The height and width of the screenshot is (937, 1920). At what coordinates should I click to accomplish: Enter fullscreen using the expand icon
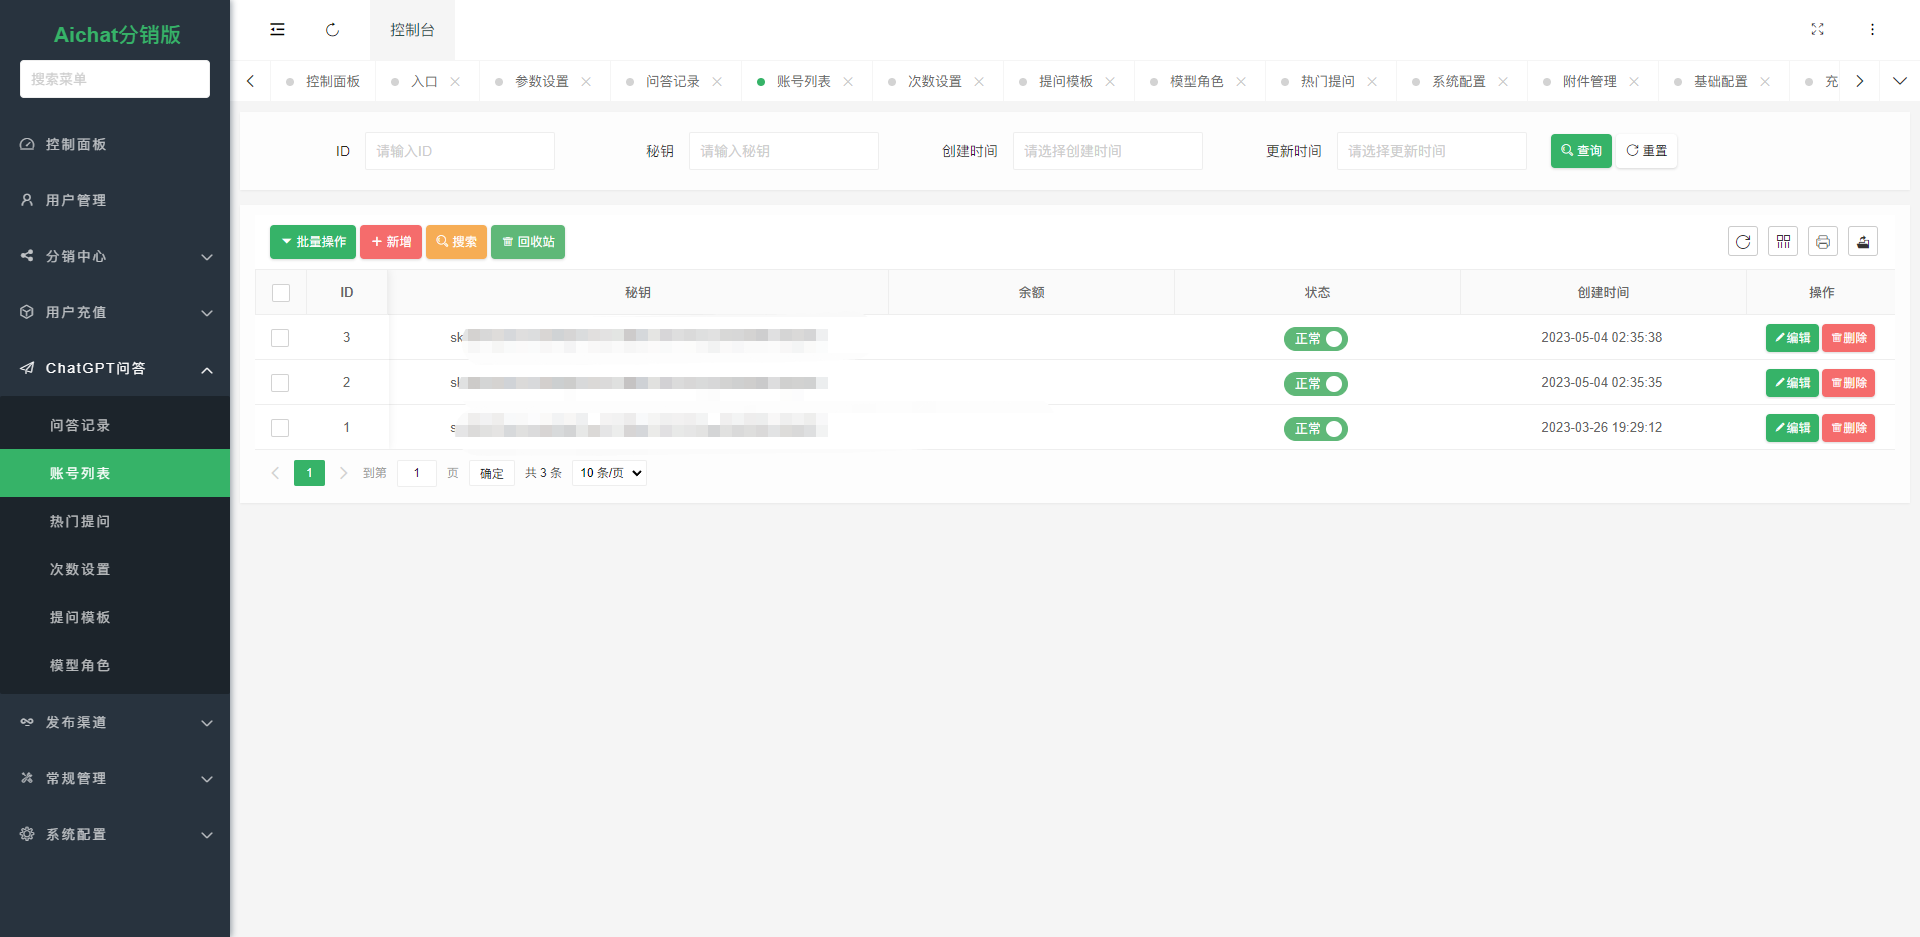click(x=1818, y=29)
